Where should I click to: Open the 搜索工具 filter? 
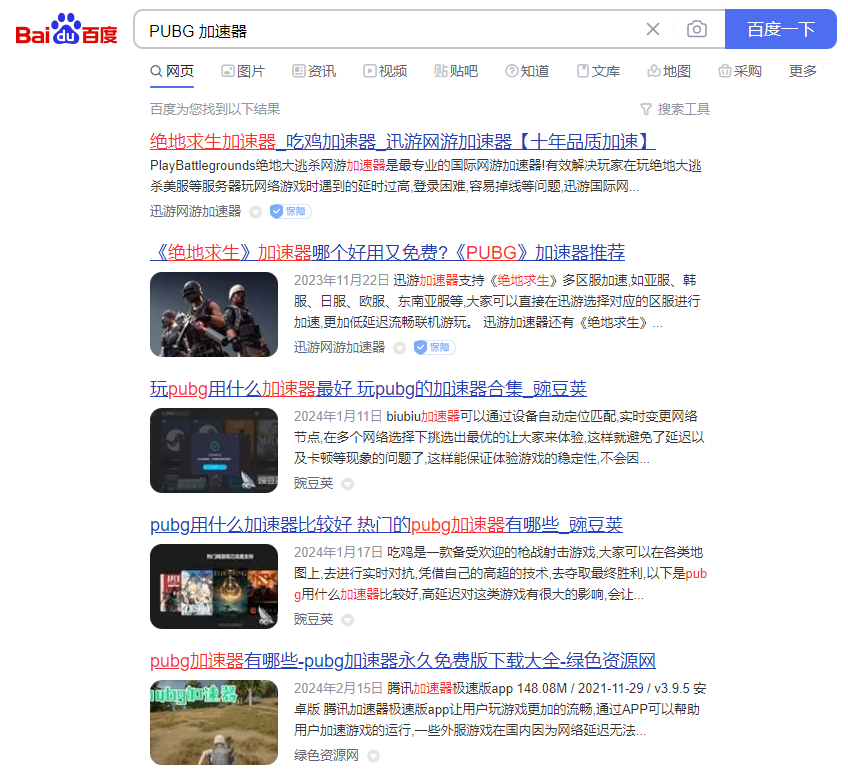[675, 109]
